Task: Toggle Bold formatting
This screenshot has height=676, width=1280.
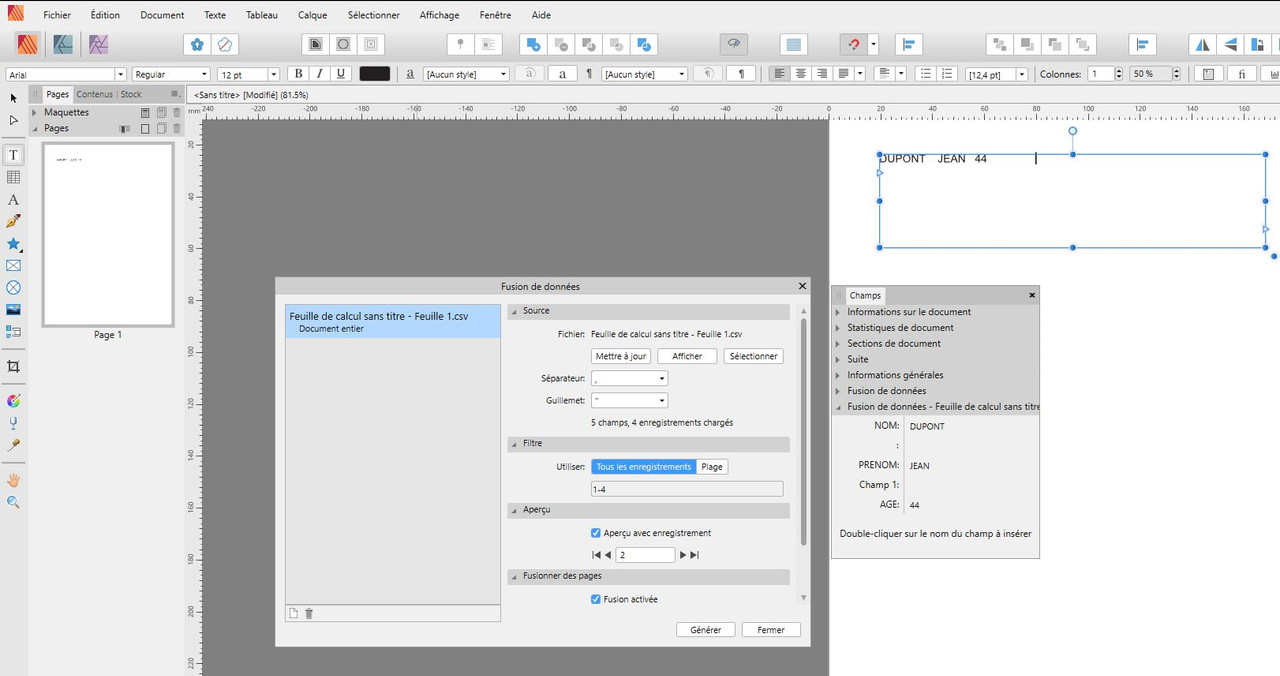Action: pos(298,74)
